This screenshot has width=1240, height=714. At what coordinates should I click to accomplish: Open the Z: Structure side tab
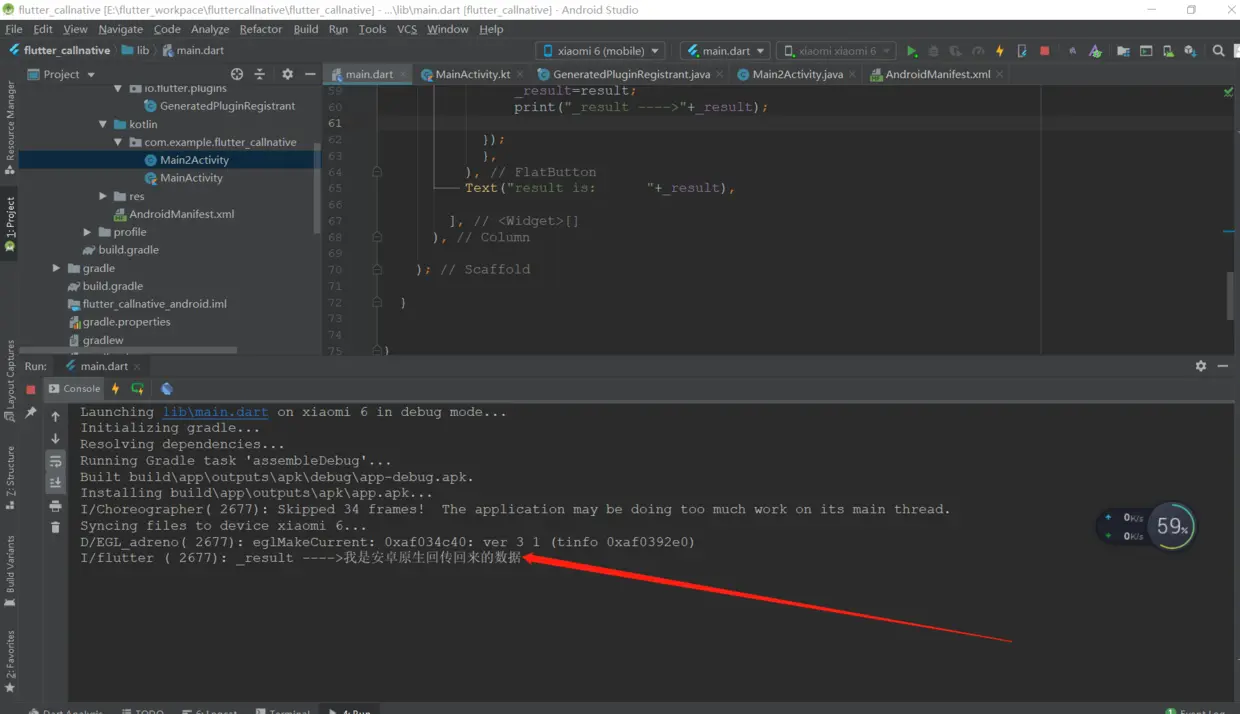tap(10, 478)
